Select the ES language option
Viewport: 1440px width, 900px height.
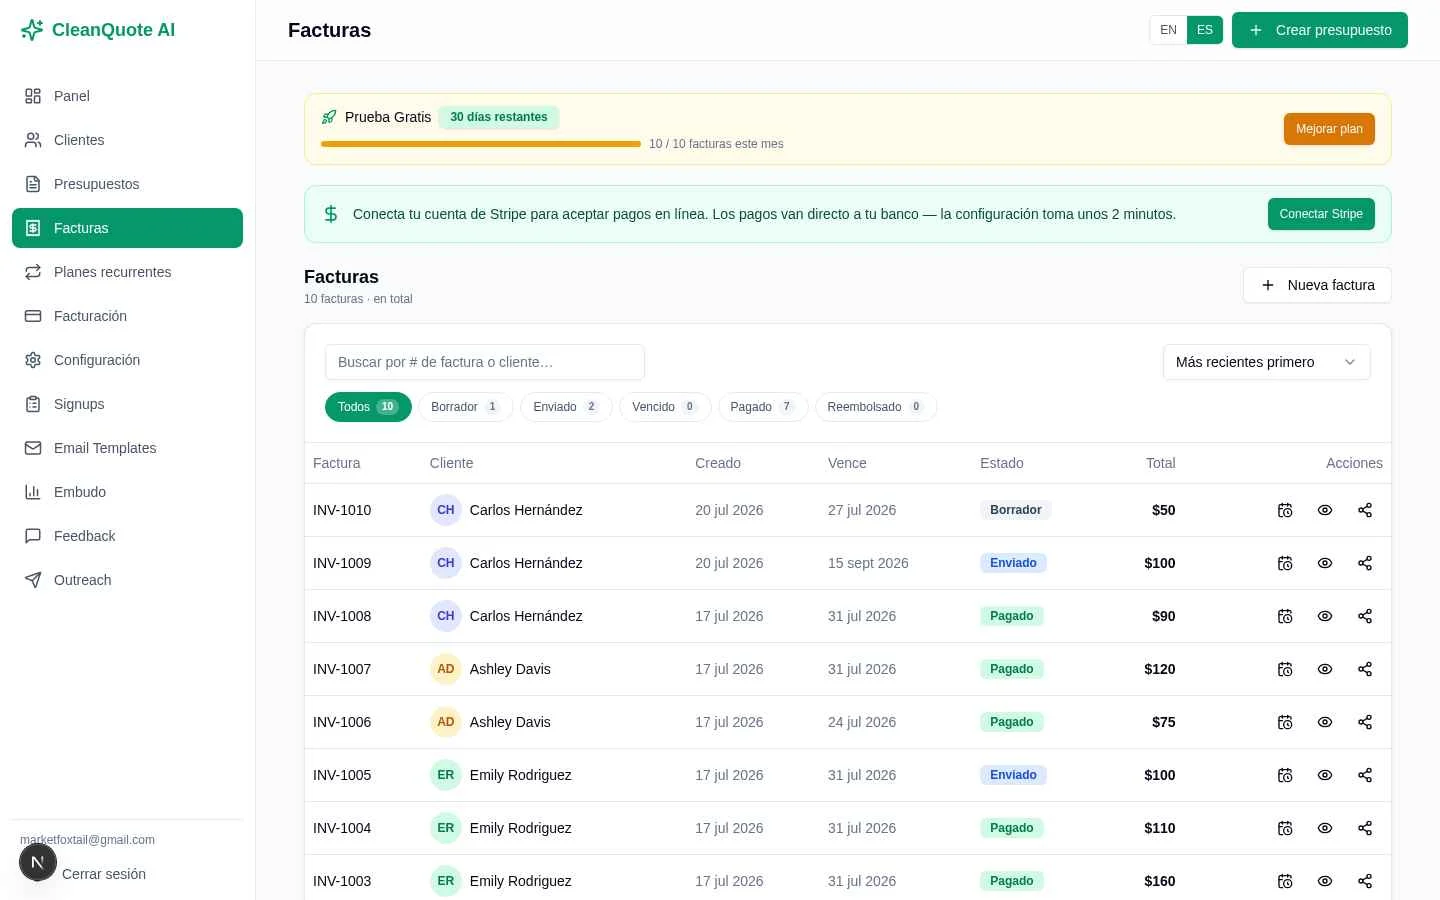click(x=1205, y=30)
